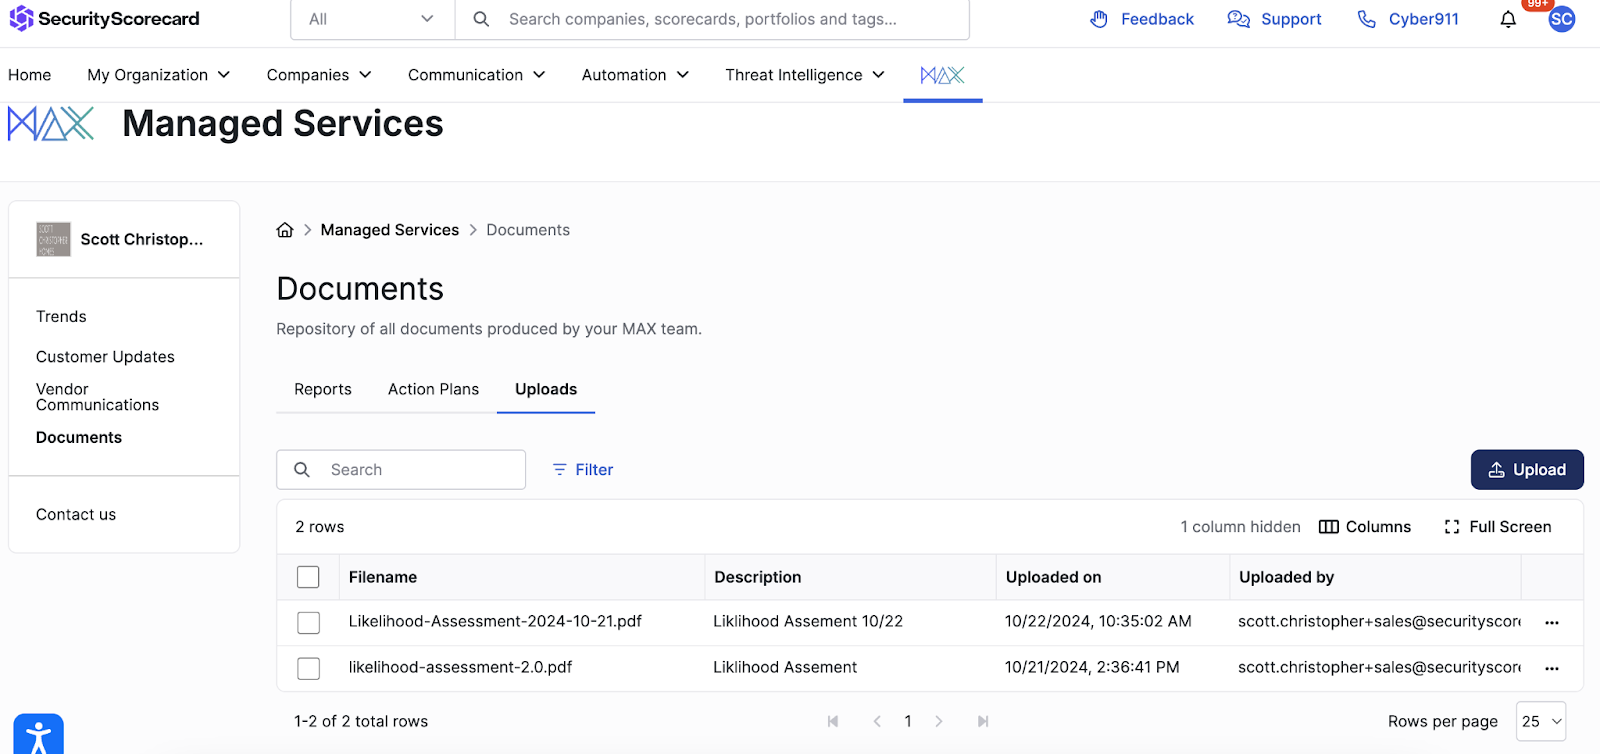Click the home breadcrumb icon
This screenshot has height=754, width=1600.
click(x=285, y=230)
